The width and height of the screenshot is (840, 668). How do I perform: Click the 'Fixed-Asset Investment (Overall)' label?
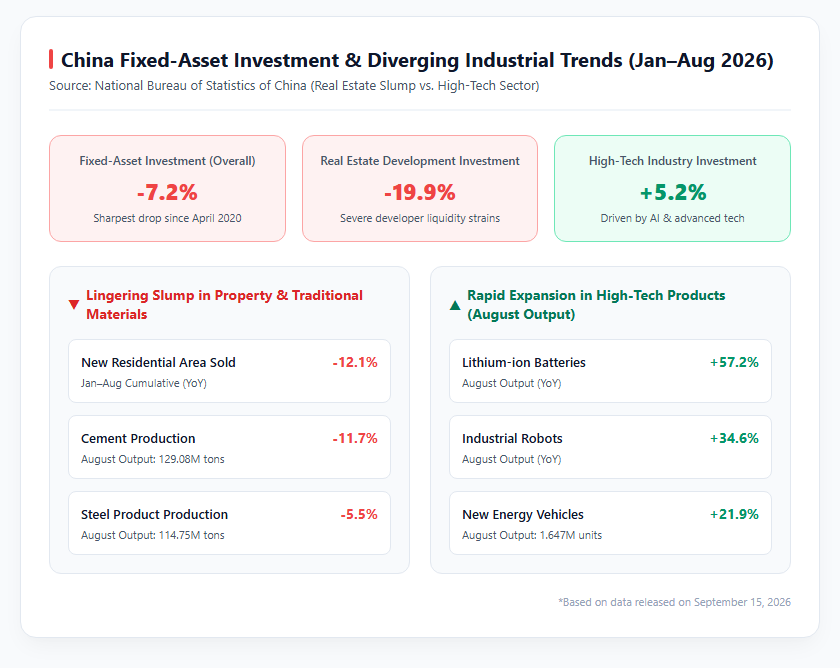[x=167, y=161]
